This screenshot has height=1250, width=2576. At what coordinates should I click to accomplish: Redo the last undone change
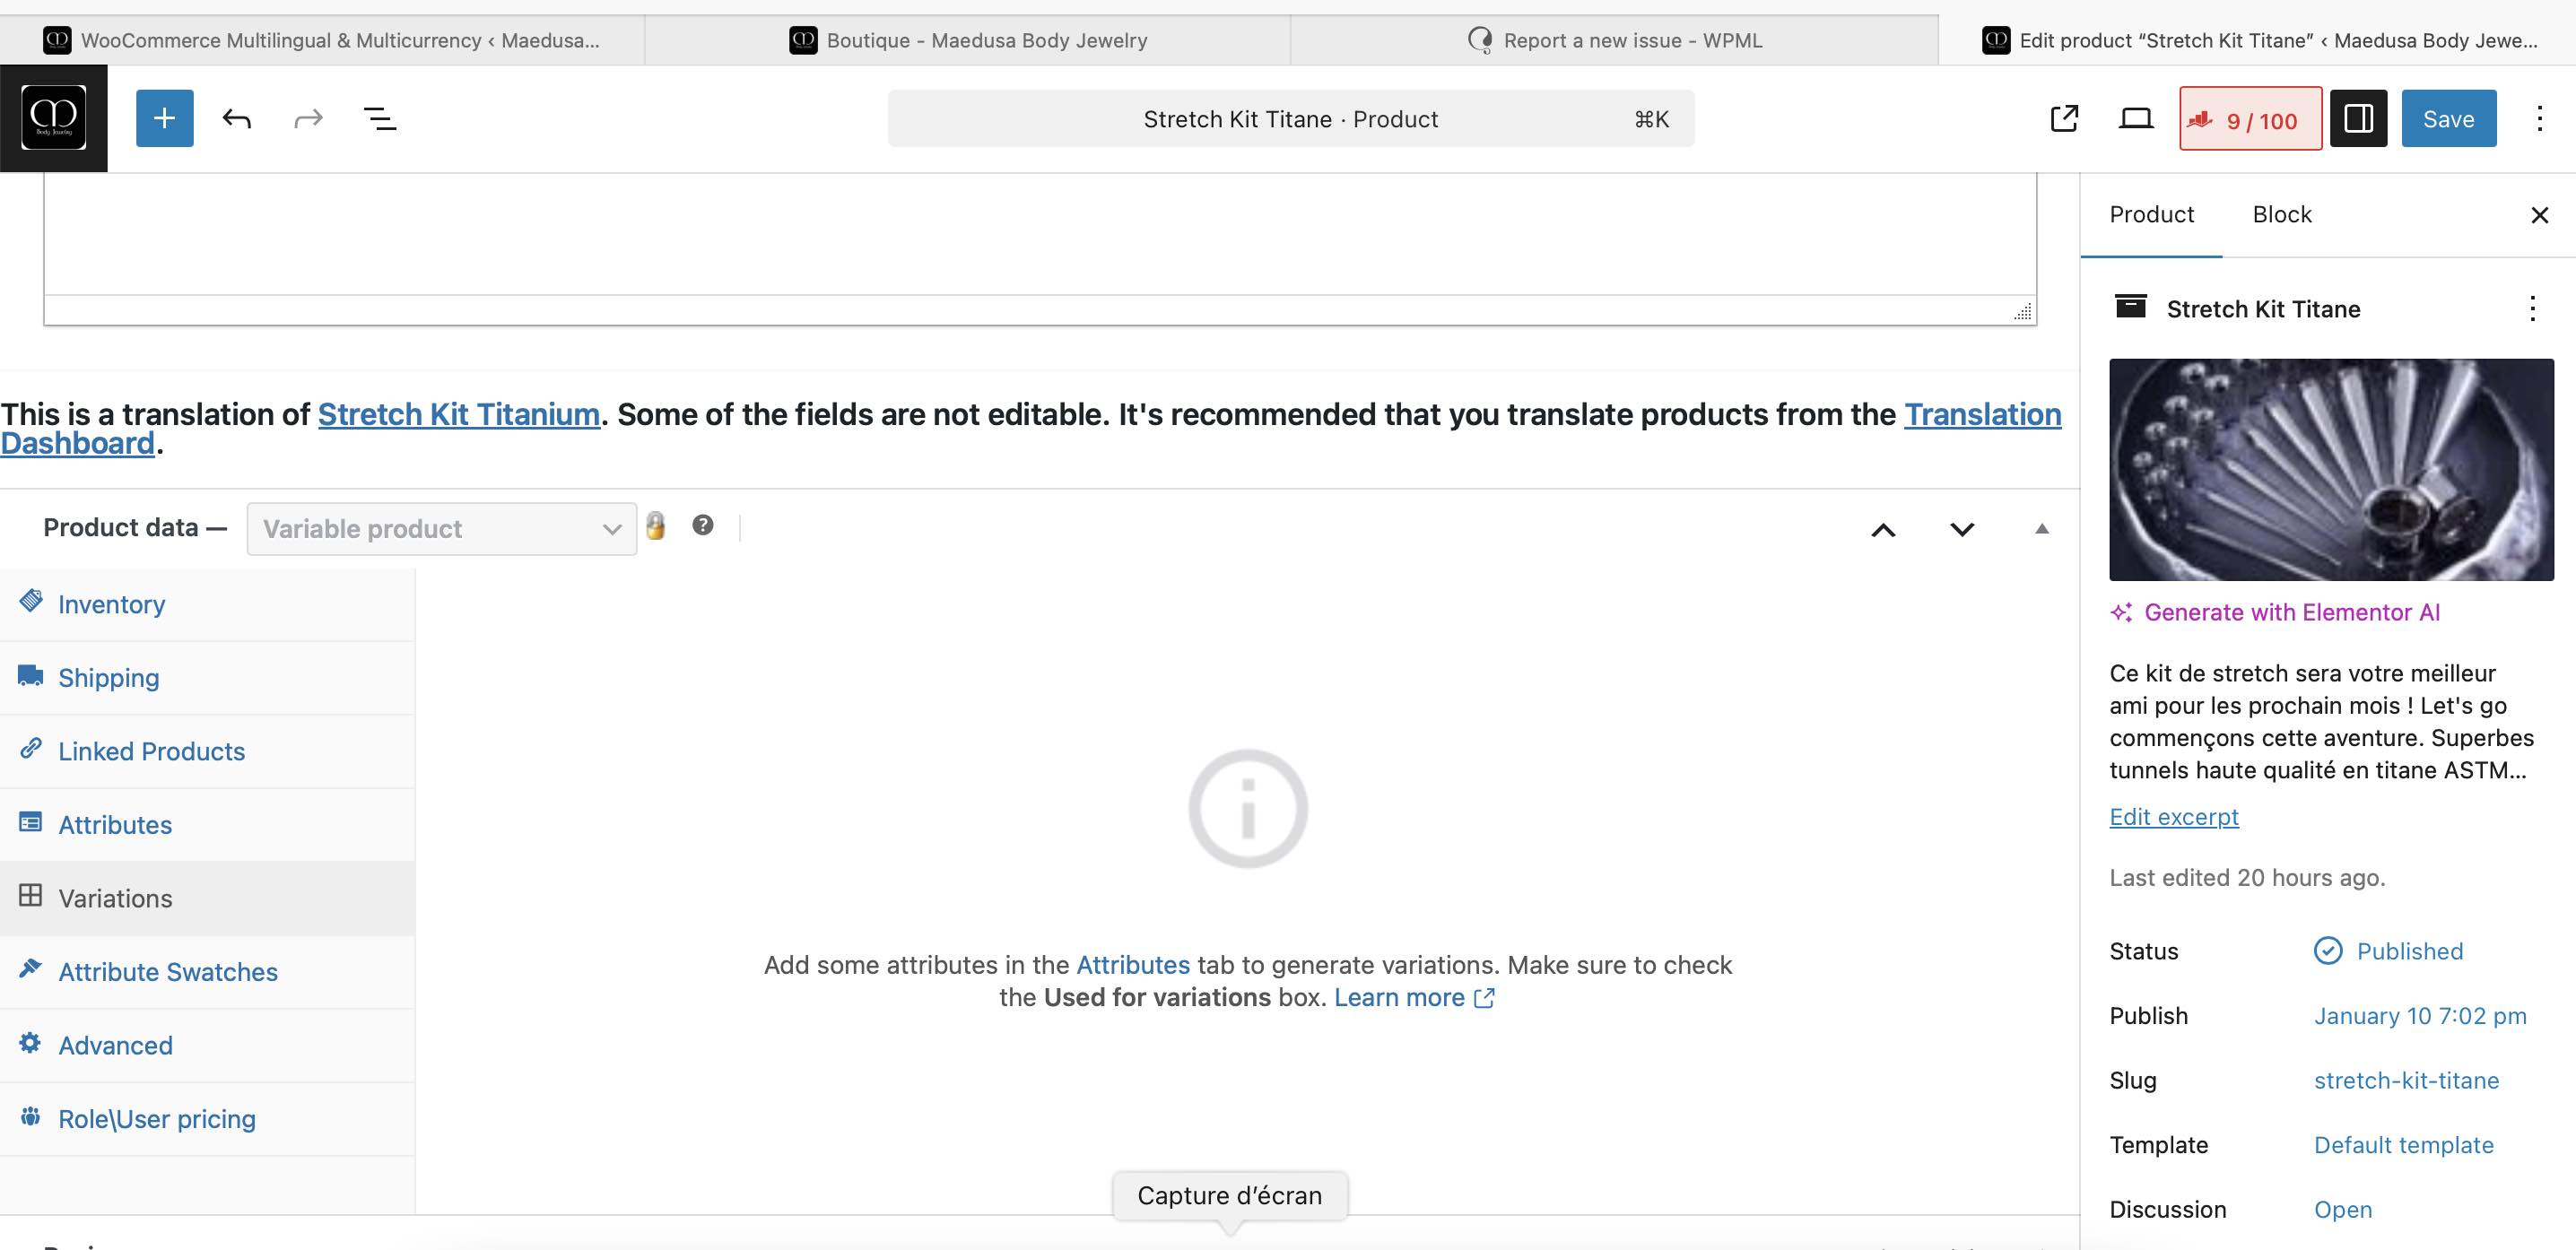pyautogui.click(x=308, y=119)
